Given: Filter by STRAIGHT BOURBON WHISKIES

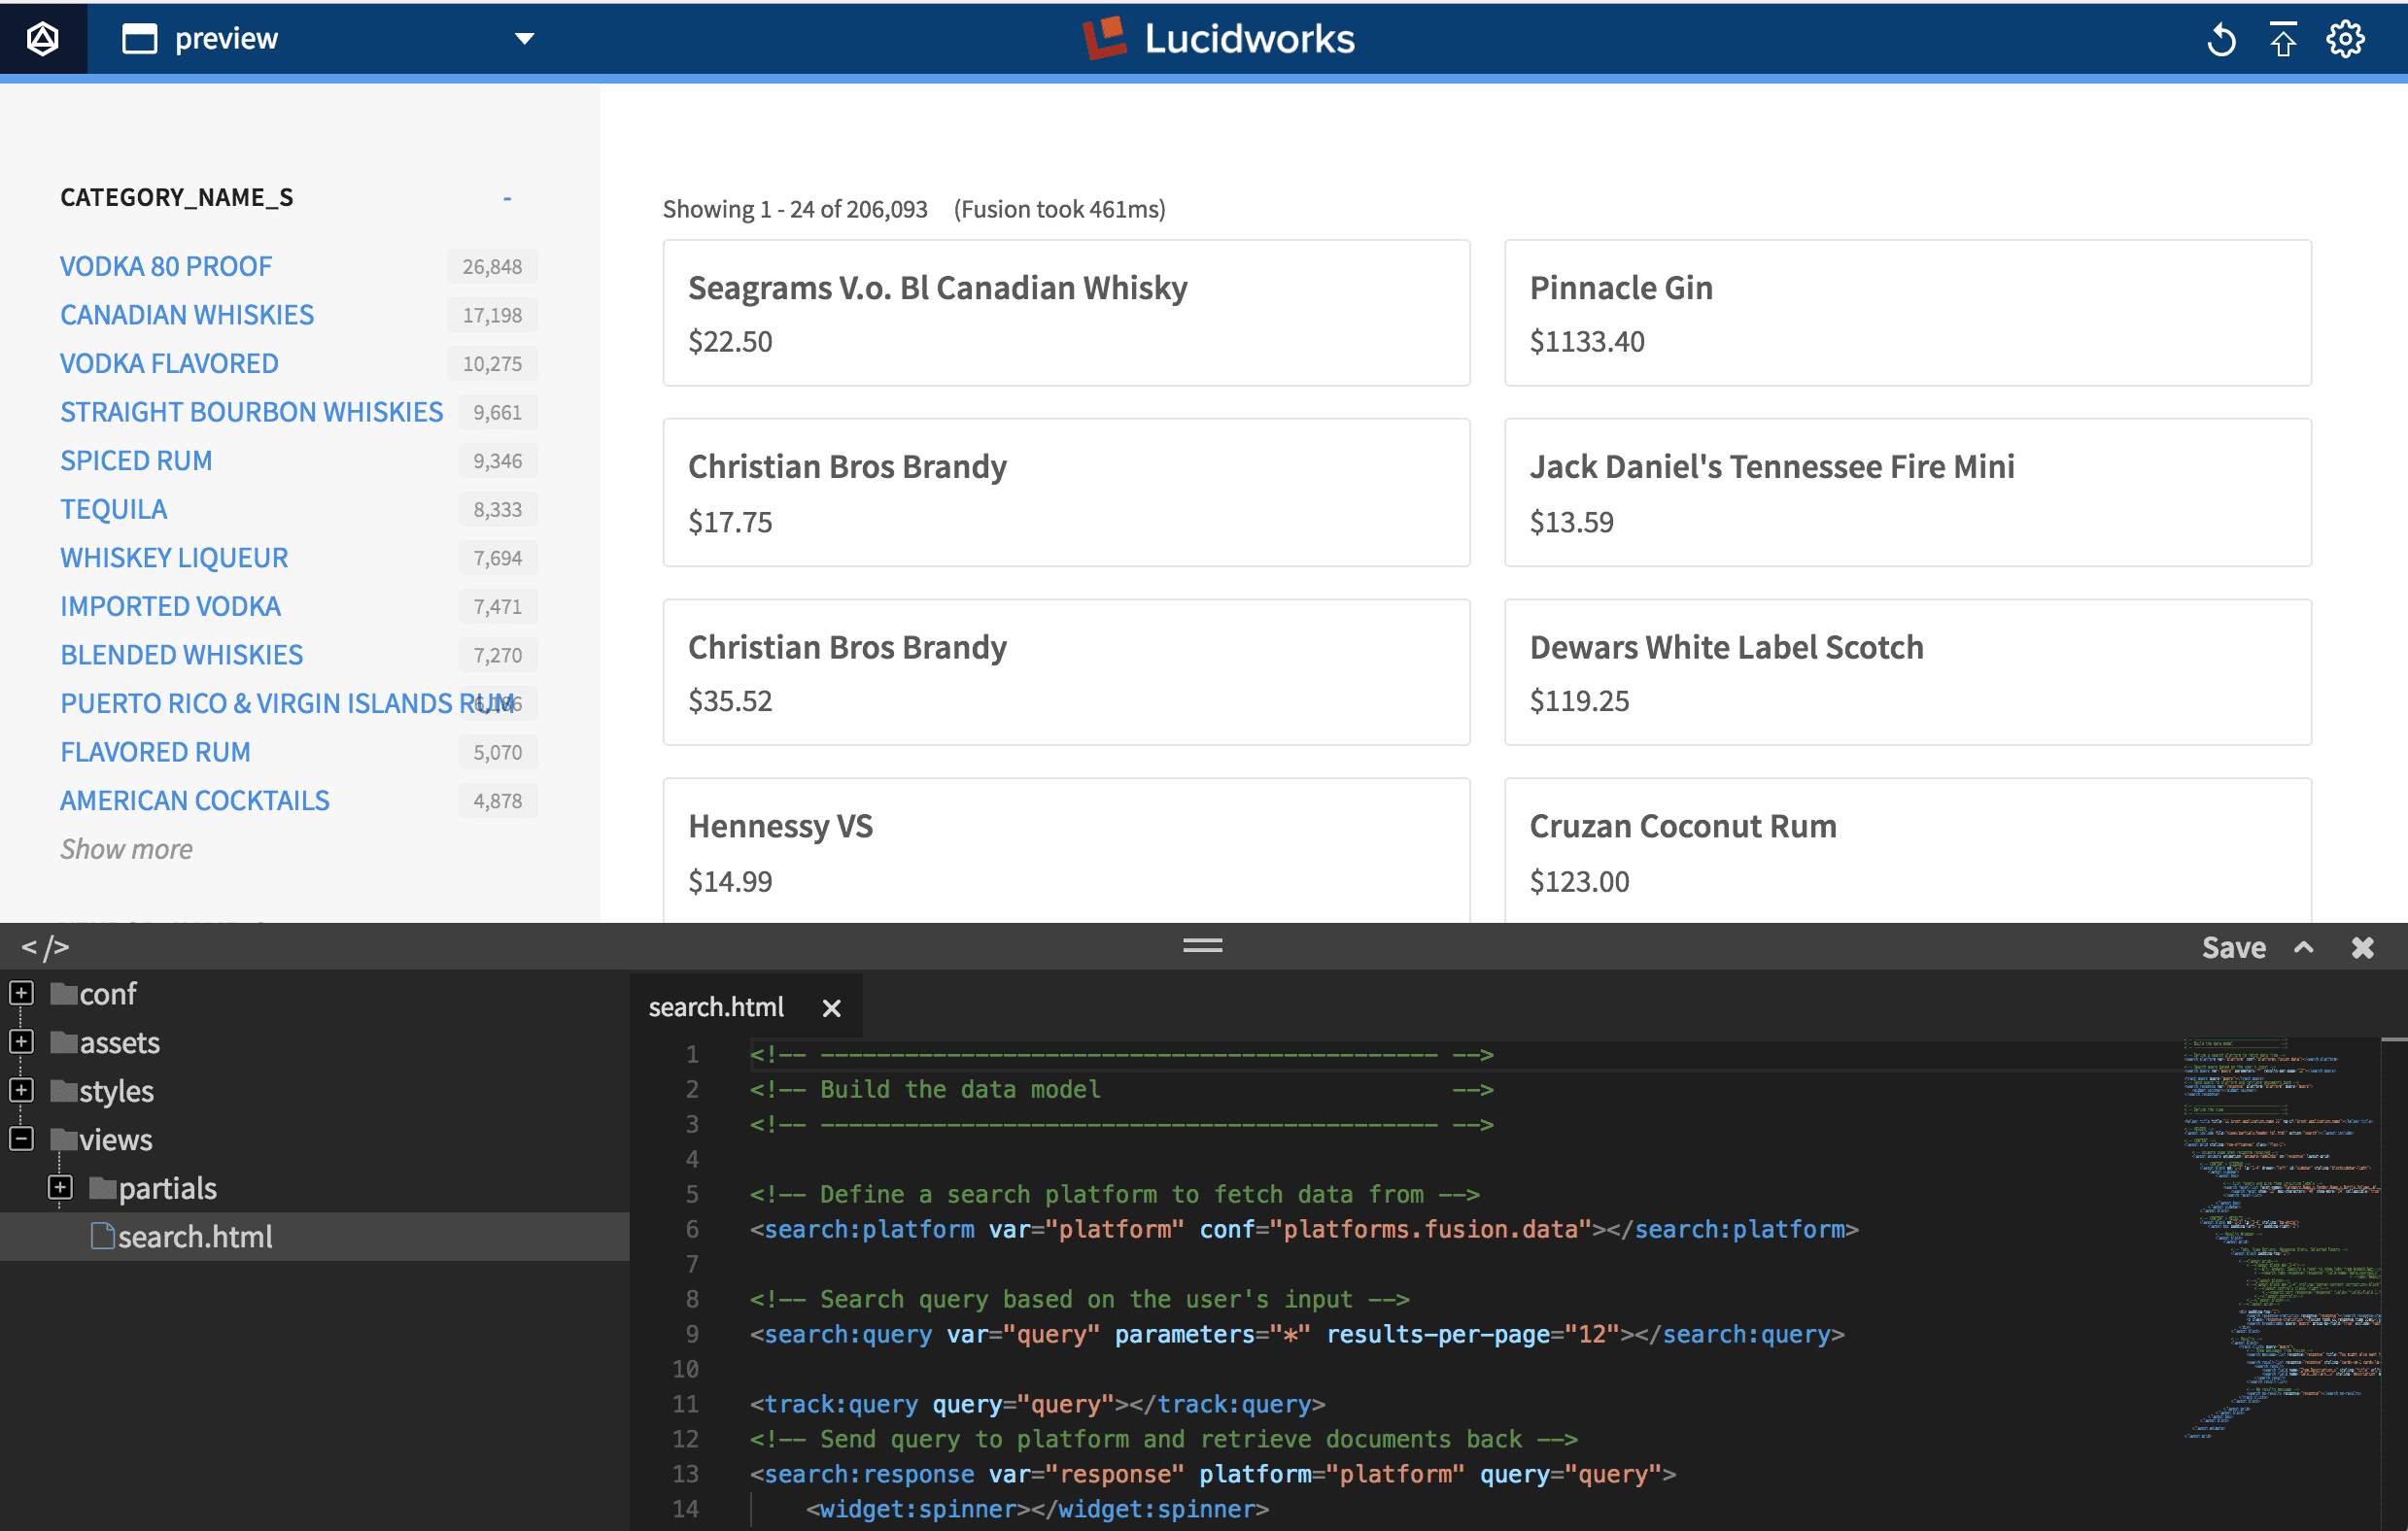Looking at the screenshot, I should (x=251, y=412).
